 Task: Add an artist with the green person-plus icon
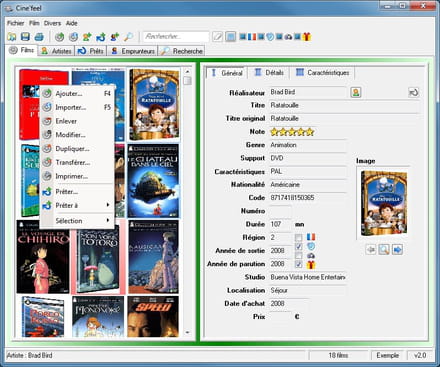[87, 37]
